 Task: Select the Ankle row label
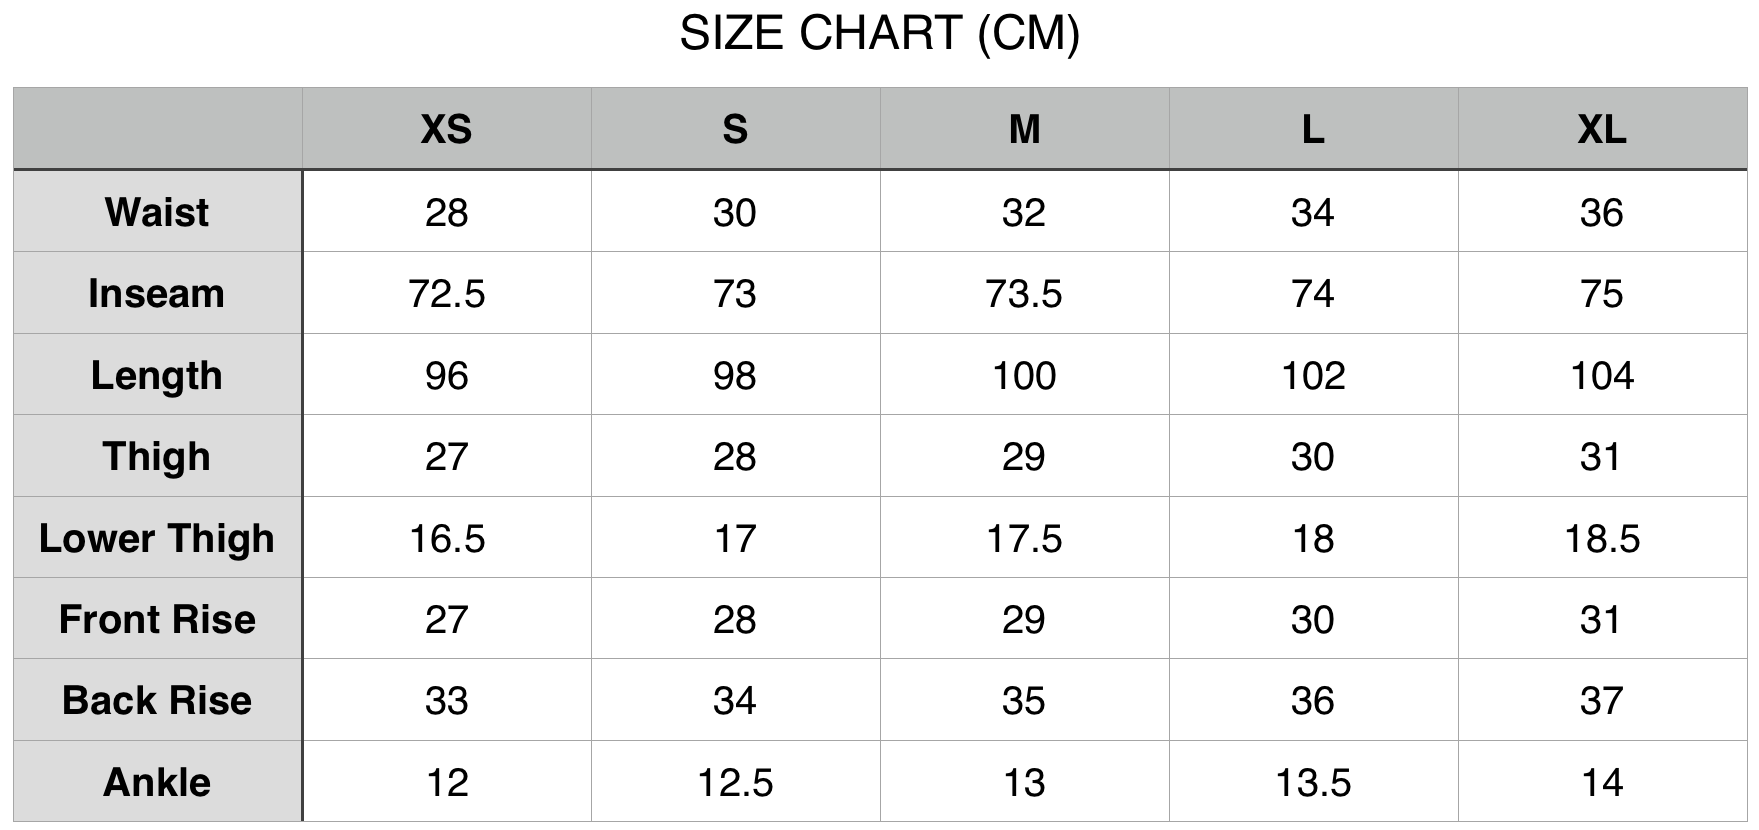pyautogui.click(x=157, y=782)
